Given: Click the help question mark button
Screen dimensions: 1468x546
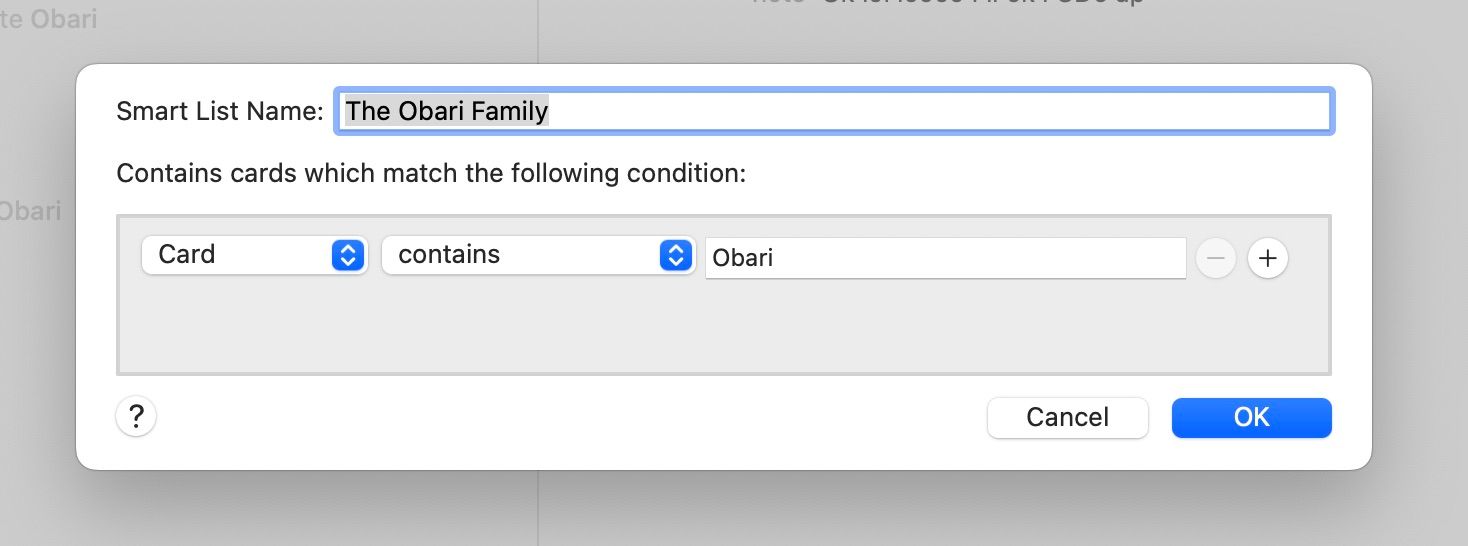Looking at the screenshot, I should pyautogui.click(x=136, y=416).
